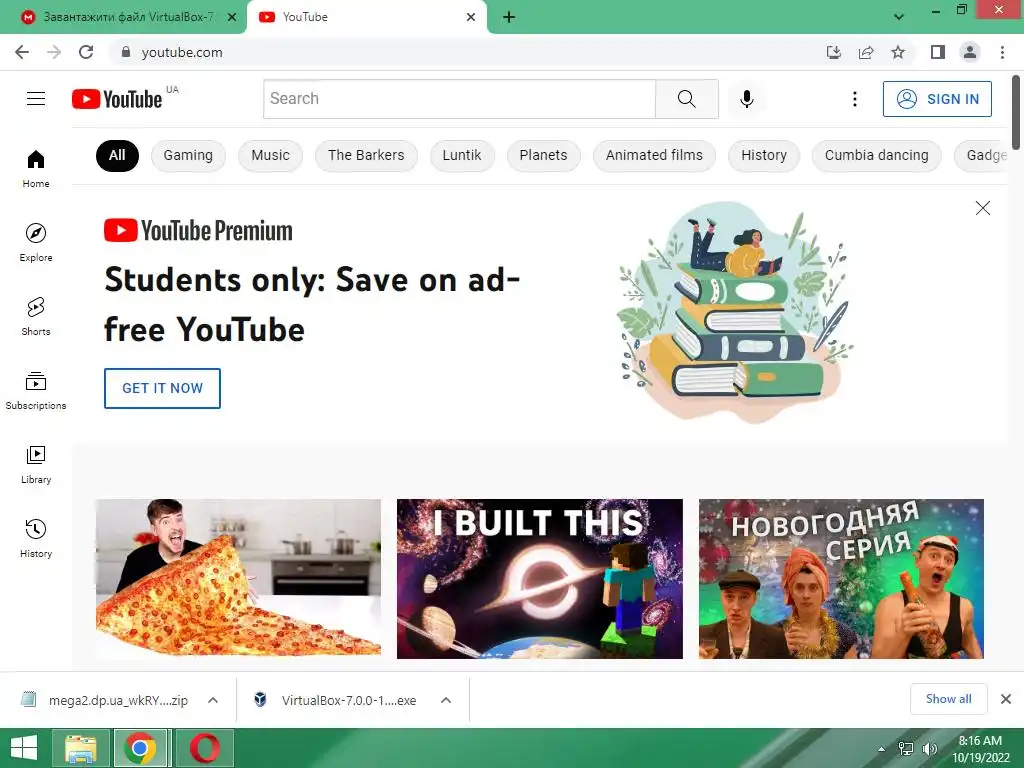Click the install app icon in address bar

834,52
